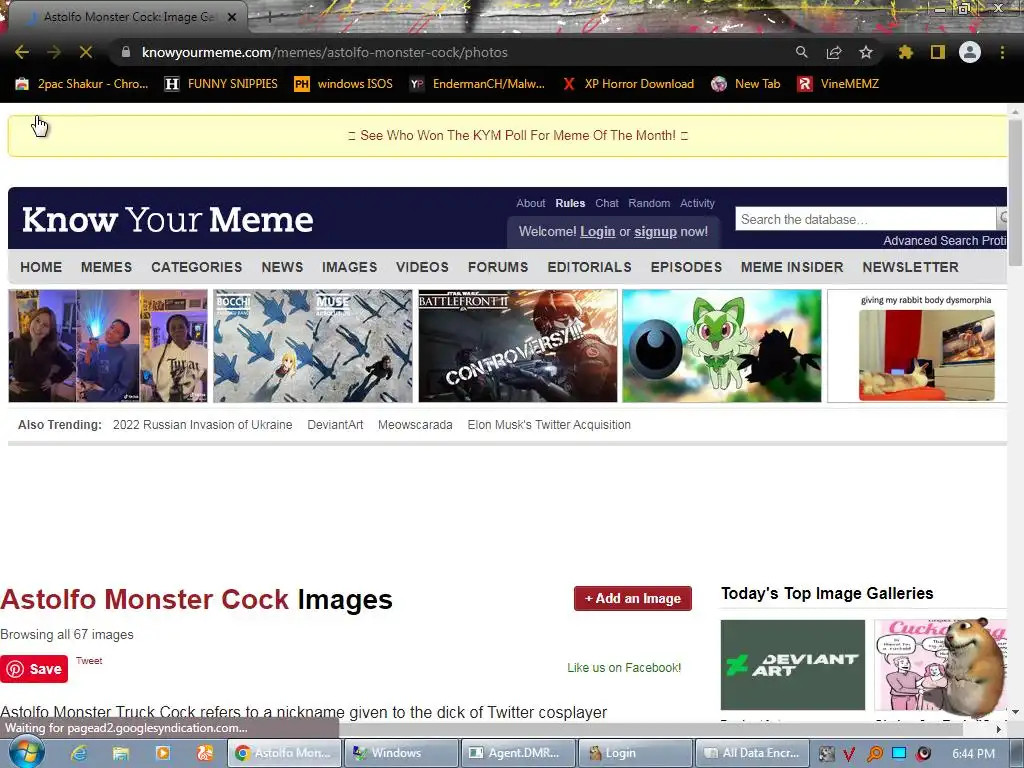The width and height of the screenshot is (1024, 768).
Task: Stop page loading with the X icon
Action: coord(86,52)
